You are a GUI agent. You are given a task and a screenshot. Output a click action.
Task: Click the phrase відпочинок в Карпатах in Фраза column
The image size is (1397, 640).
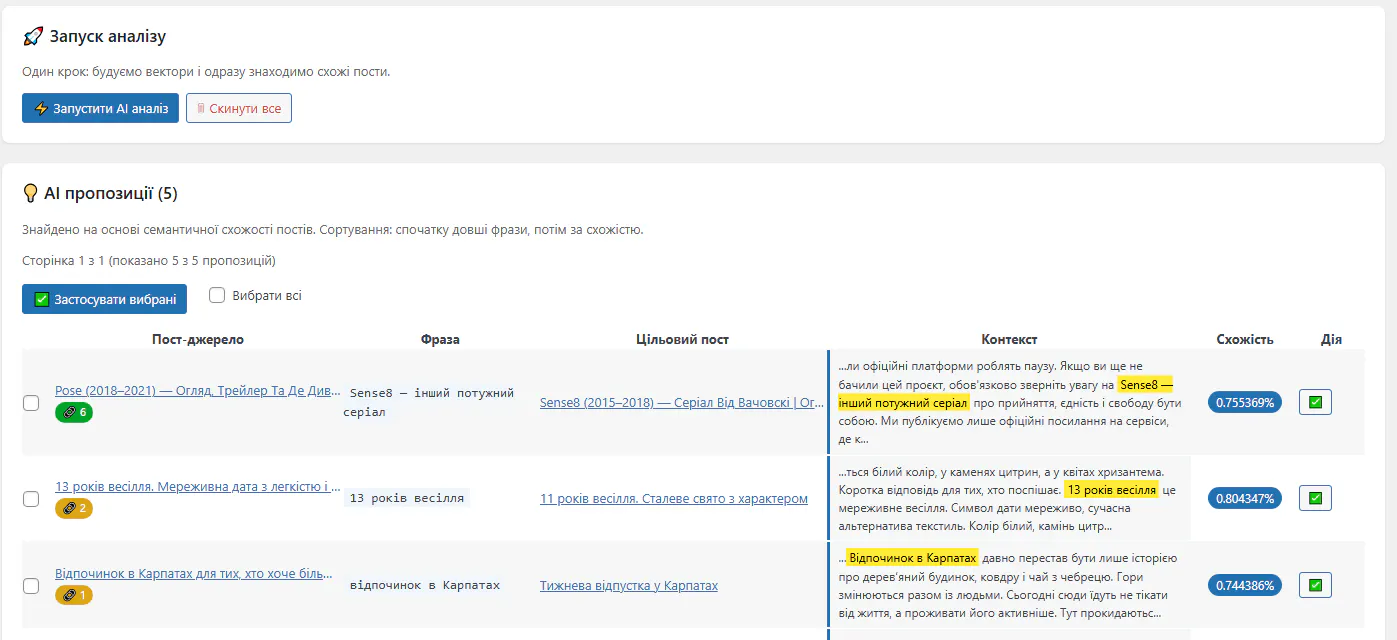click(425, 585)
